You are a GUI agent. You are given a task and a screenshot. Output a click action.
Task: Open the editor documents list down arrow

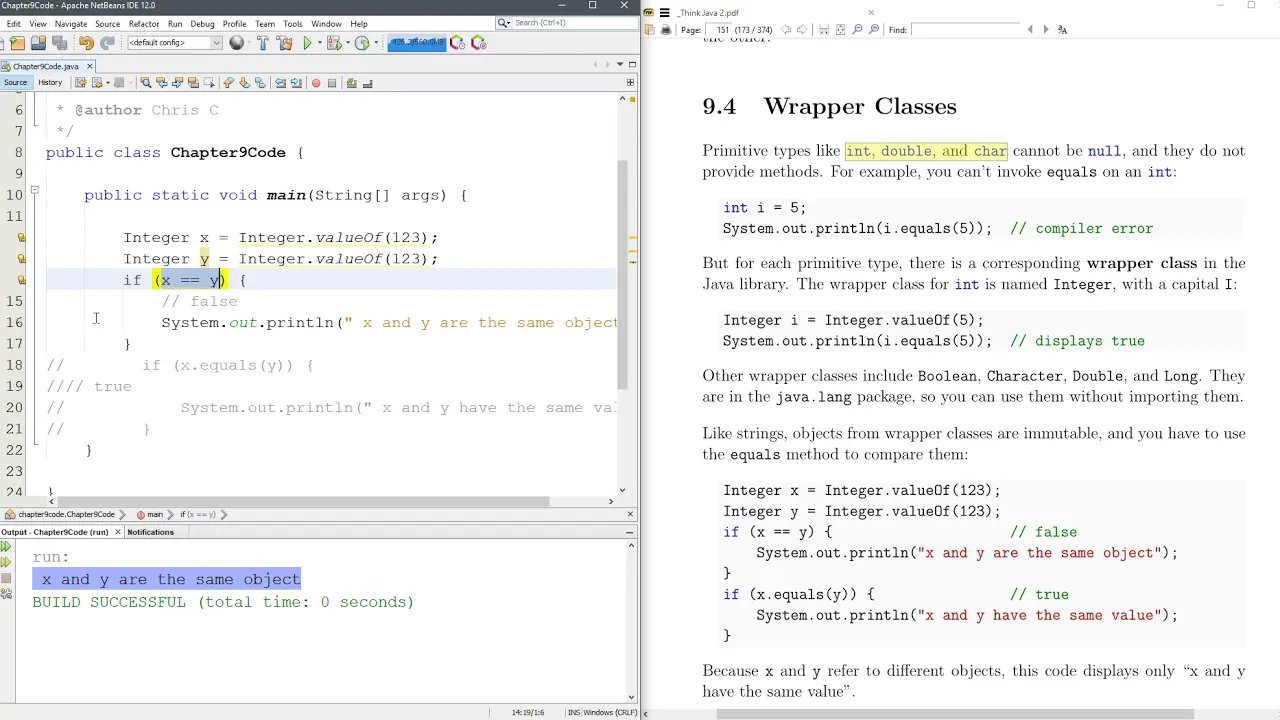pyautogui.click(x=619, y=65)
